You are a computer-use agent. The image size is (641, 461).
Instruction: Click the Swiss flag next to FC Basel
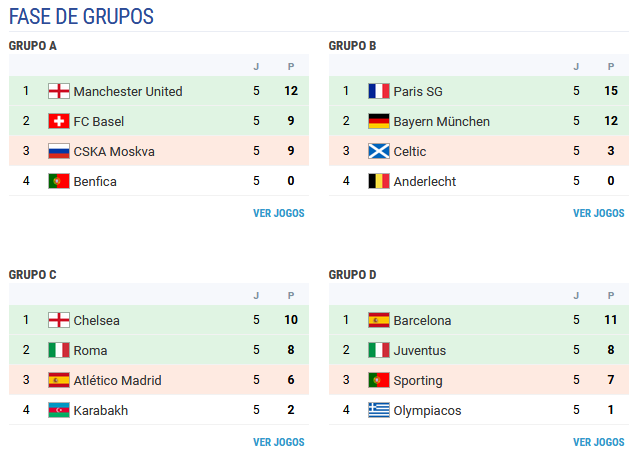(59, 121)
